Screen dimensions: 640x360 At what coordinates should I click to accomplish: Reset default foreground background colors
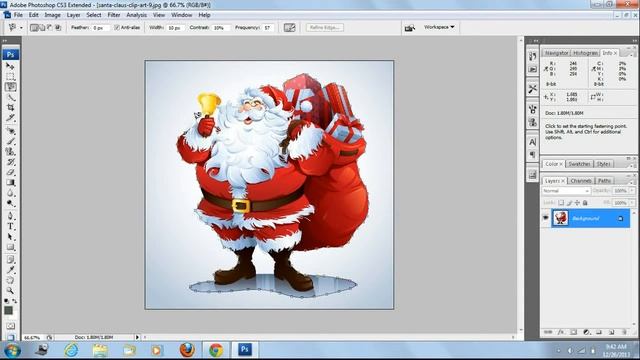click(6, 301)
